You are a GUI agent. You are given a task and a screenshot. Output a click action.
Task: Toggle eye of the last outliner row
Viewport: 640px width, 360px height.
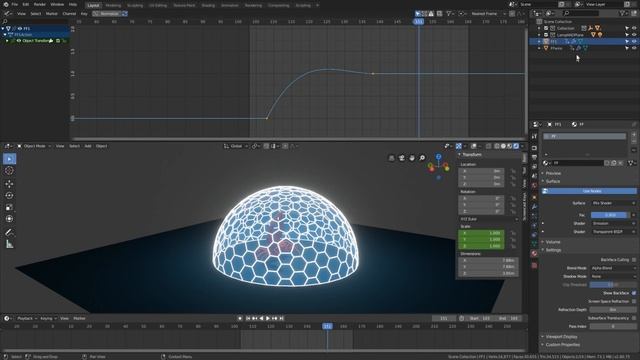634,48
